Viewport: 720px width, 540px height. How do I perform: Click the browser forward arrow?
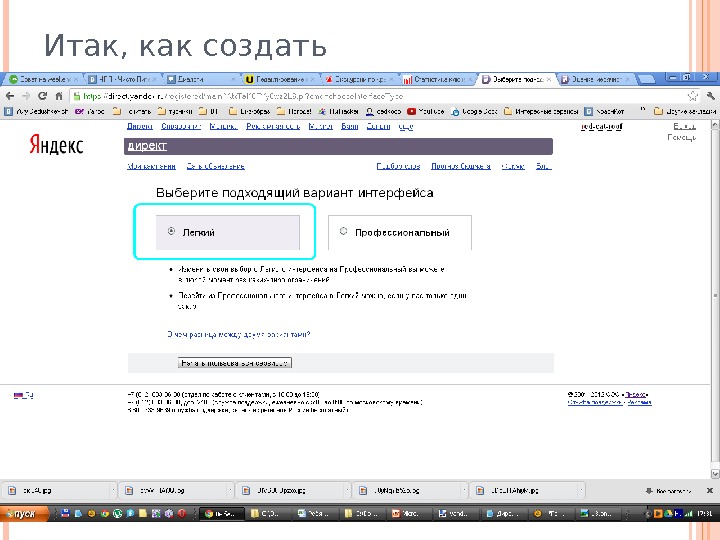[26, 96]
